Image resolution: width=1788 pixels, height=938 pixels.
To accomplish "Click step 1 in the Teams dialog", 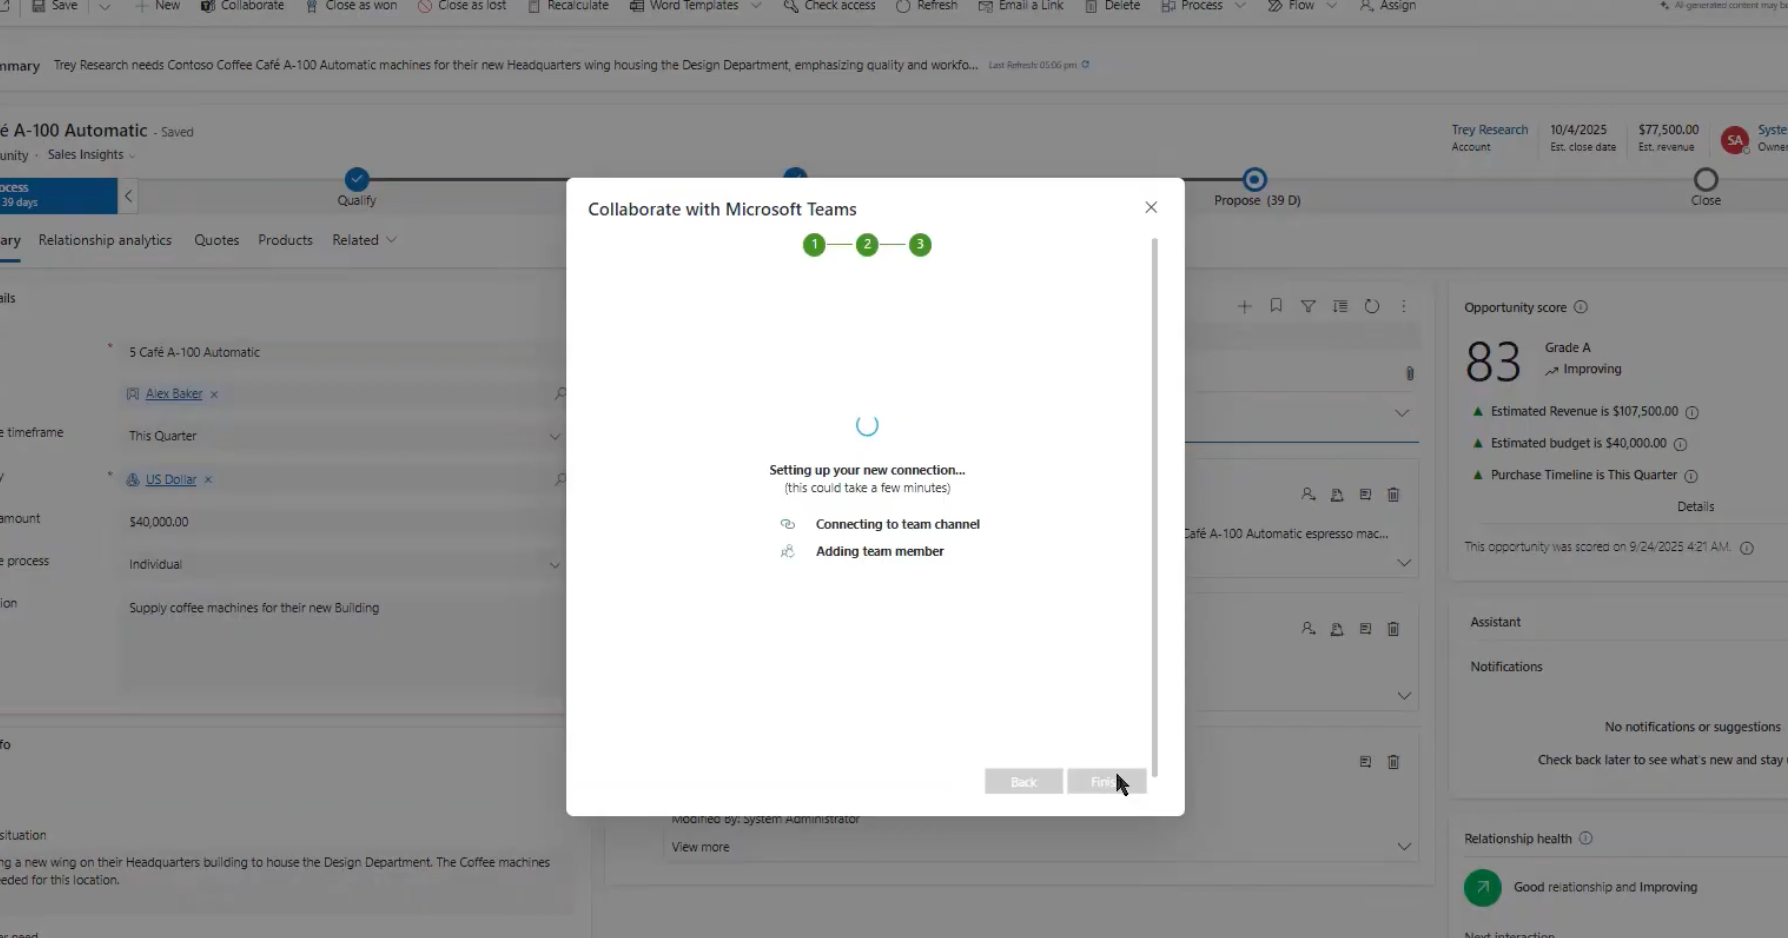I will [x=814, y=244].
